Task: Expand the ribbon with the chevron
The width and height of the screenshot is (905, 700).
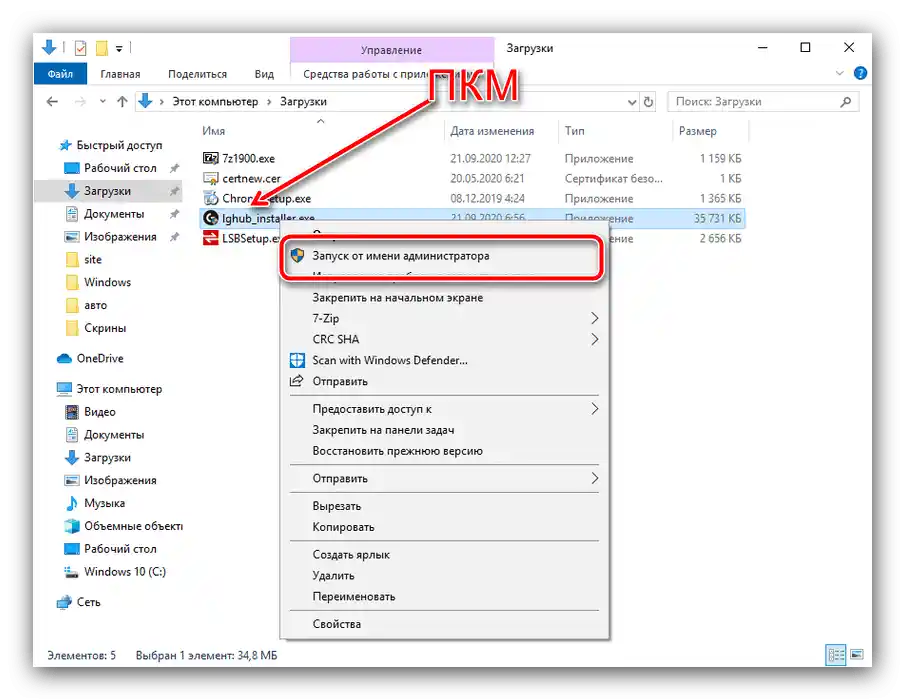Action: pyautogui.click(x=839, y=73)
